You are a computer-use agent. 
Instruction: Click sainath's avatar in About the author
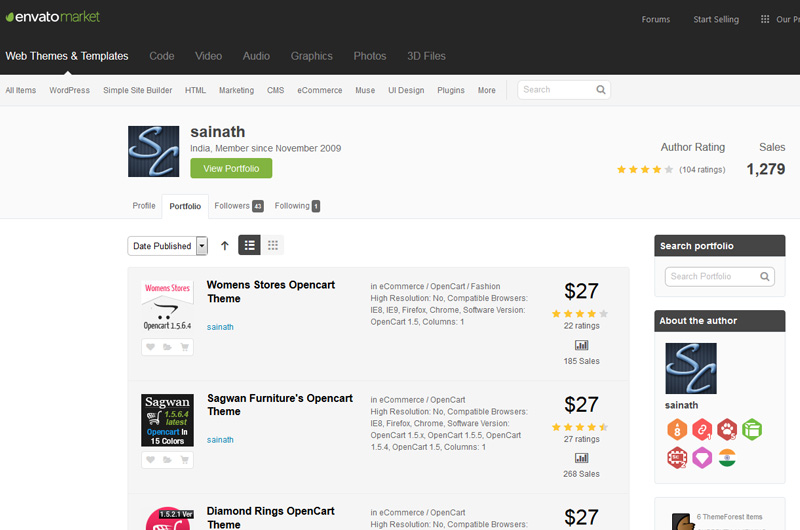(691, 368)
